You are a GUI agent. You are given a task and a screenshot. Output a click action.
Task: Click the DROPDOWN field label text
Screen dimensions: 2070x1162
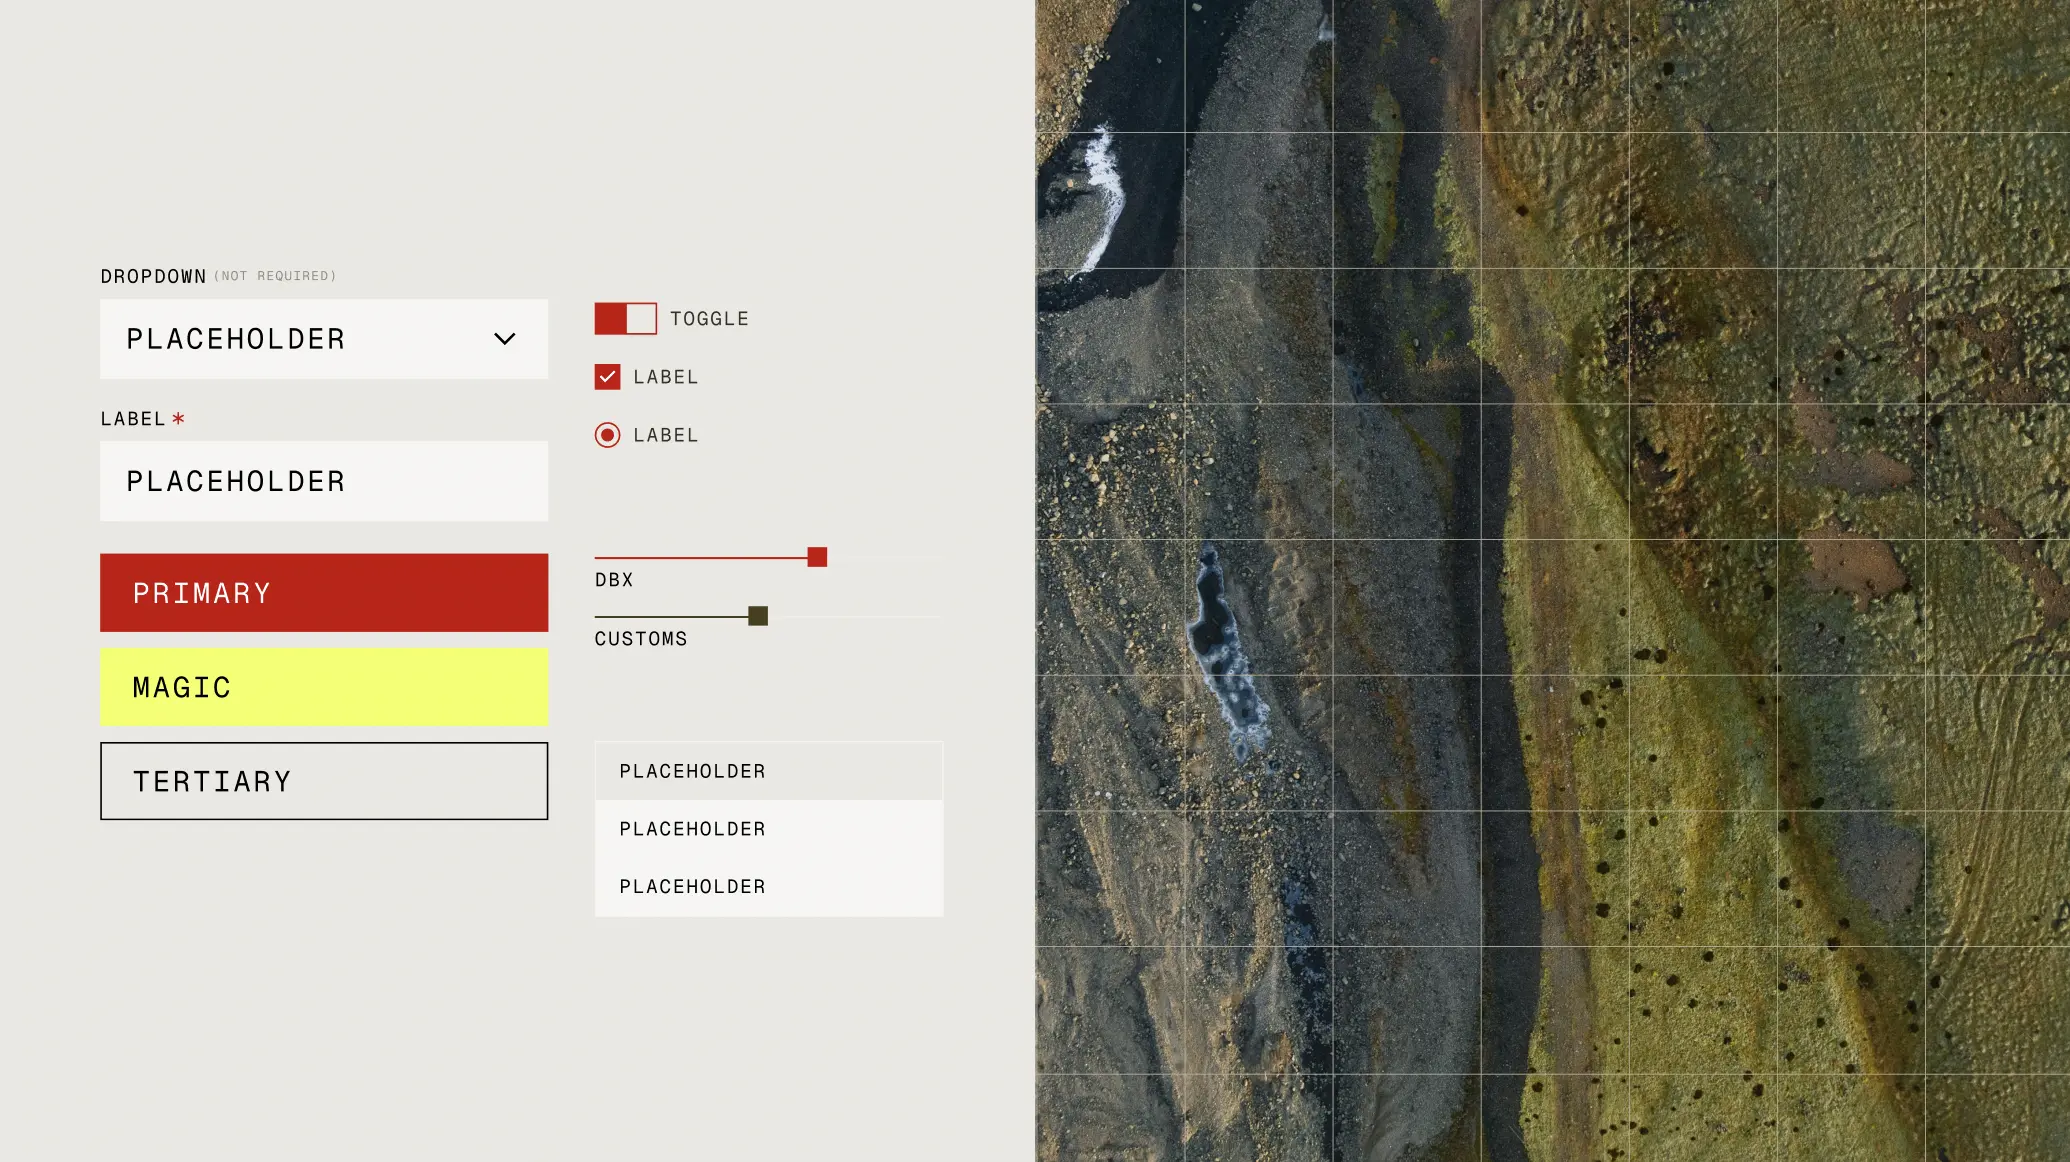[x=153, y=276]
